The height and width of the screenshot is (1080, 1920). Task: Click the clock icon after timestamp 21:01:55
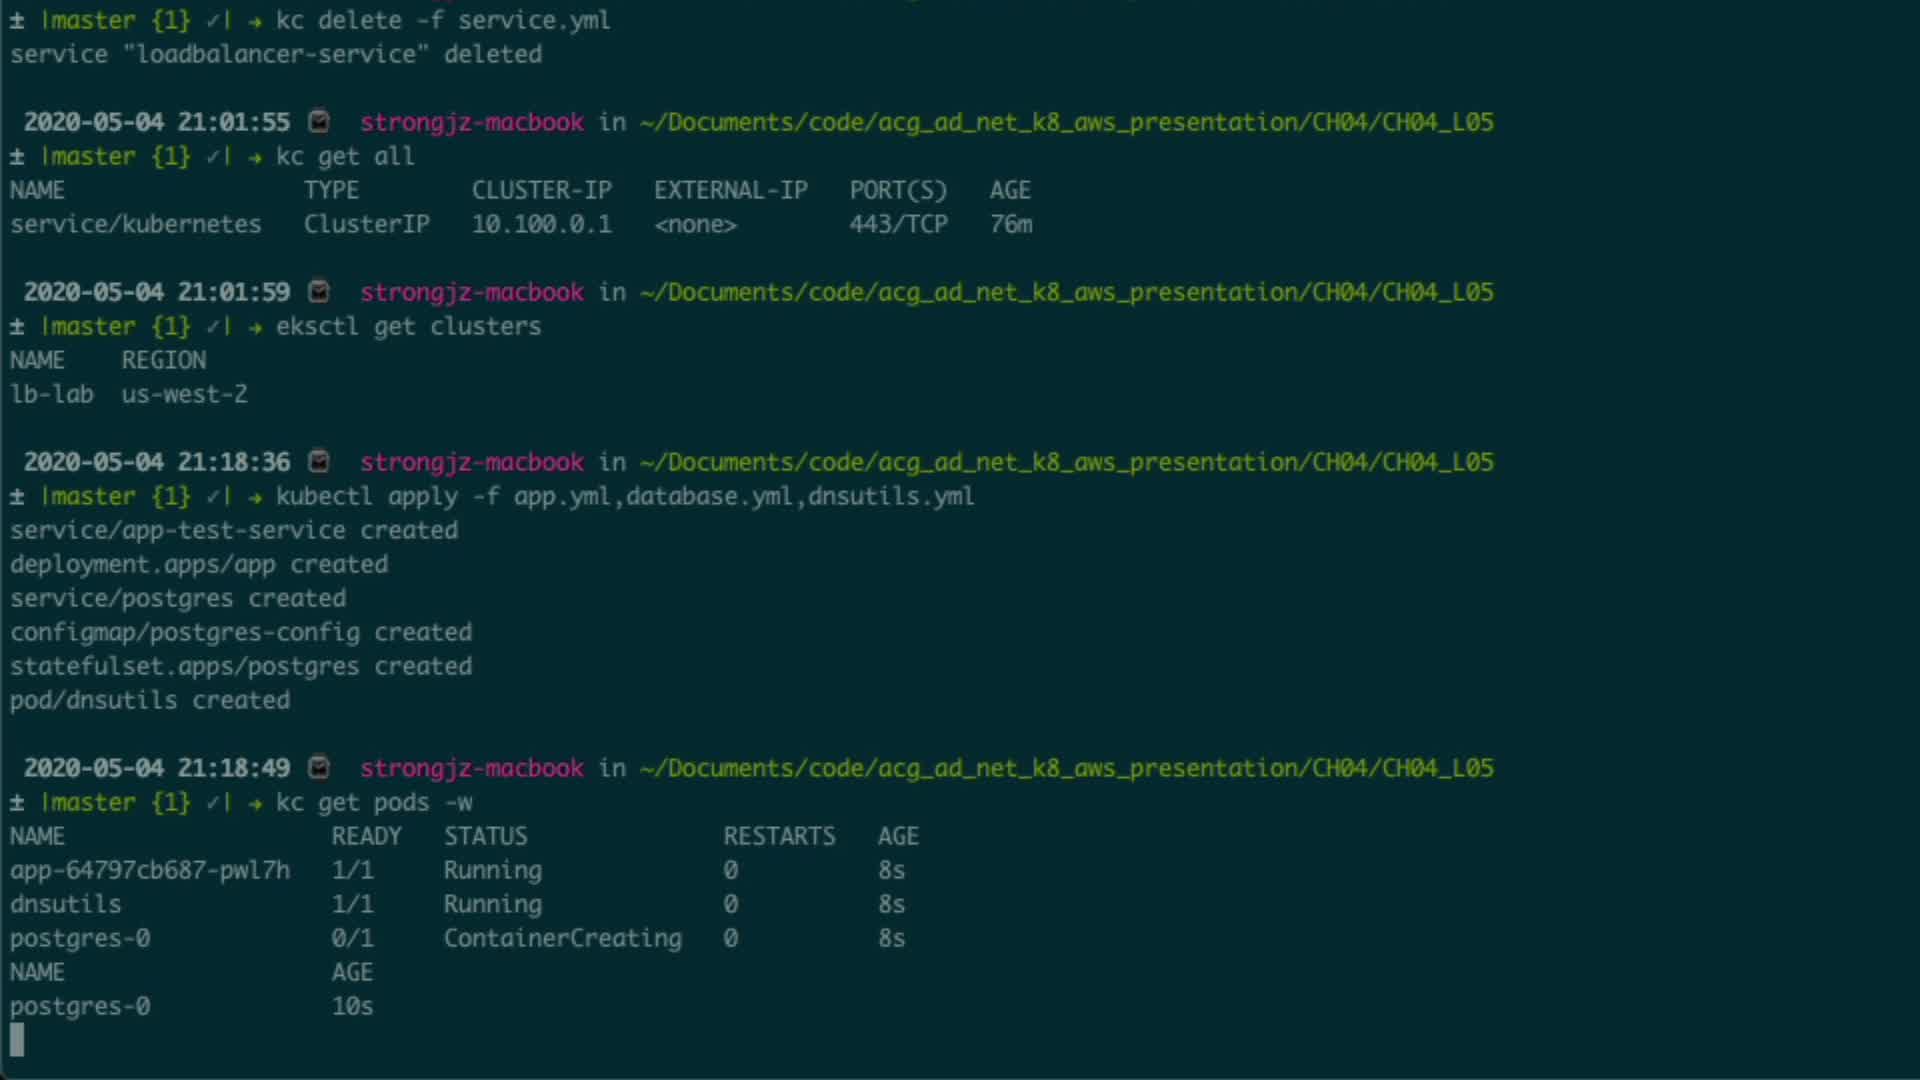coord(319,122)
